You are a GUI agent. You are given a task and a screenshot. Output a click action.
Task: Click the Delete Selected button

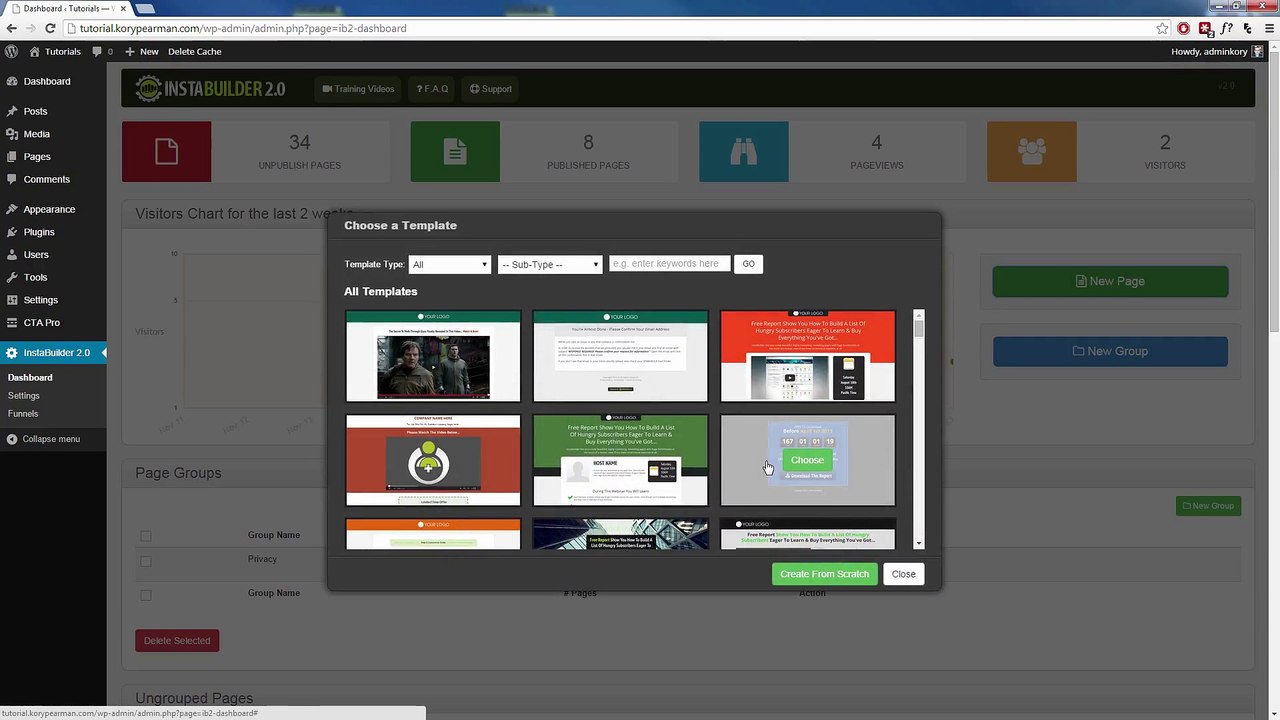pos(177,641)
